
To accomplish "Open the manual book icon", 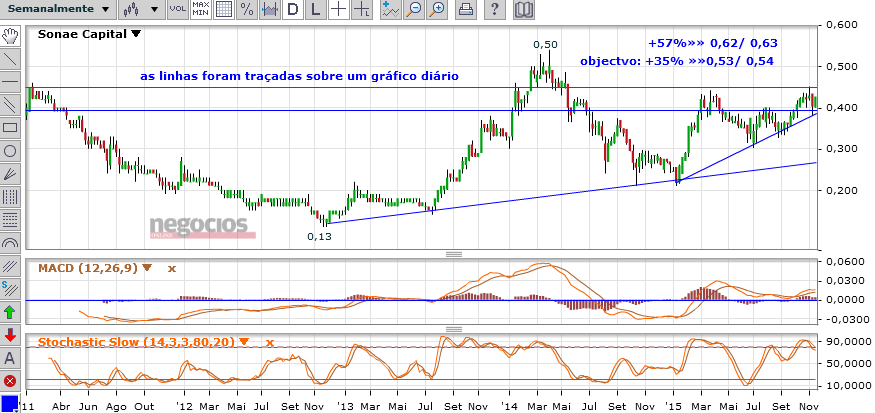I will tap(523, 9).
